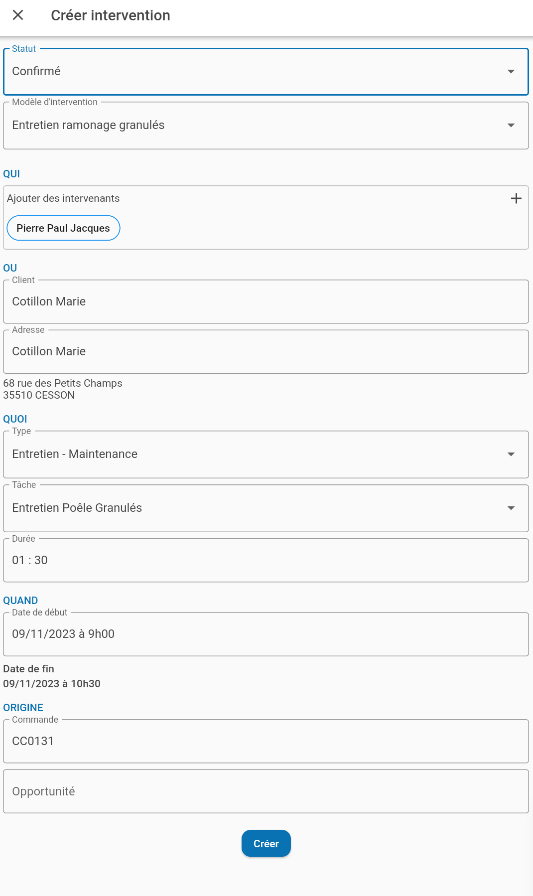Open the Tâche dropdown arrow

pyautogui.click(x=511, y=508)
